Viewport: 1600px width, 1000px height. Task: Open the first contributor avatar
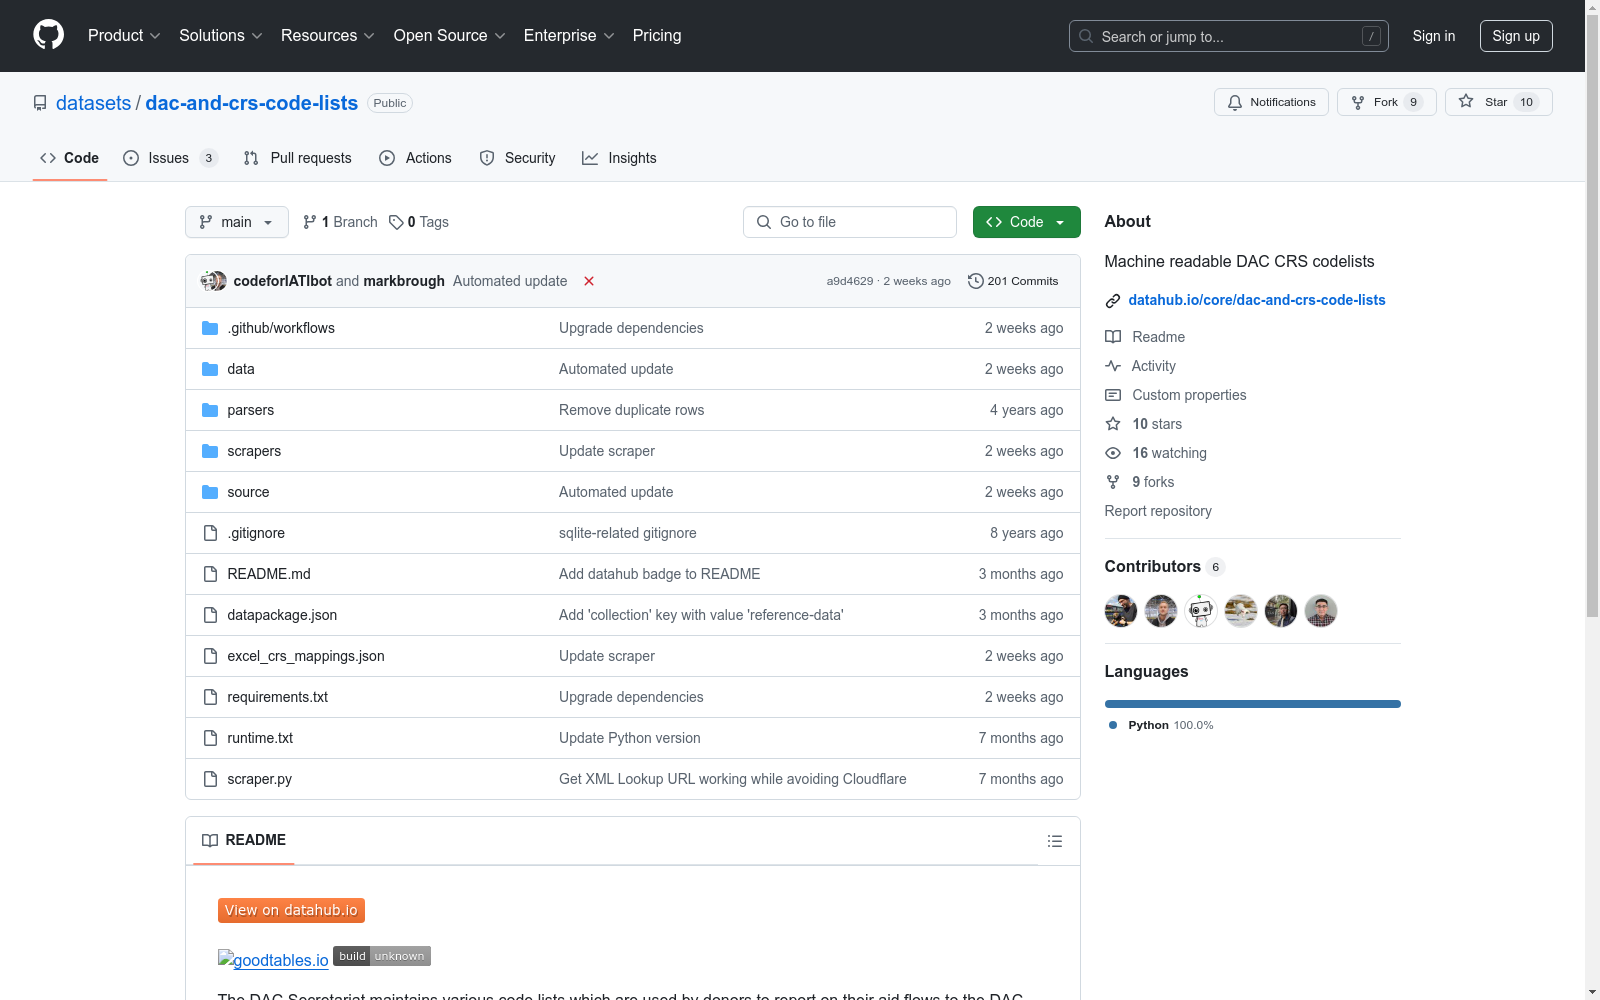pyautogui.click(x=1121, y=611)
